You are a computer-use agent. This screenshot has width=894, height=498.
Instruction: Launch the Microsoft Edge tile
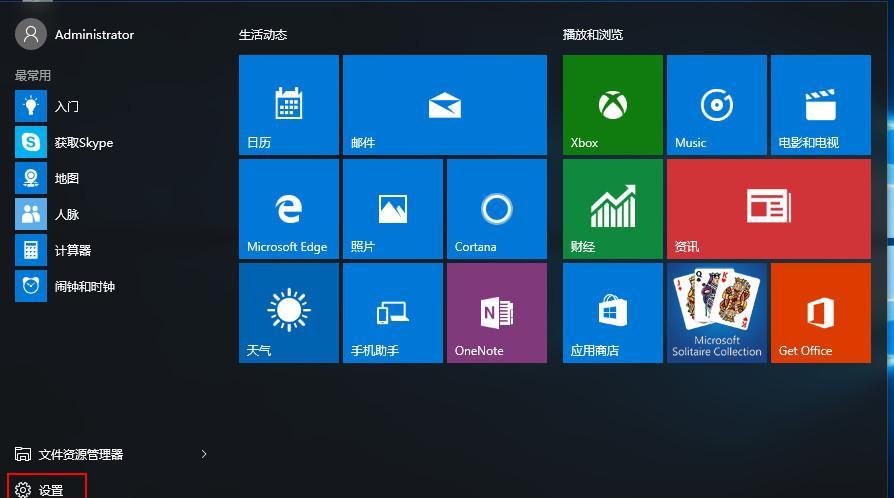(x=288, y=209)
